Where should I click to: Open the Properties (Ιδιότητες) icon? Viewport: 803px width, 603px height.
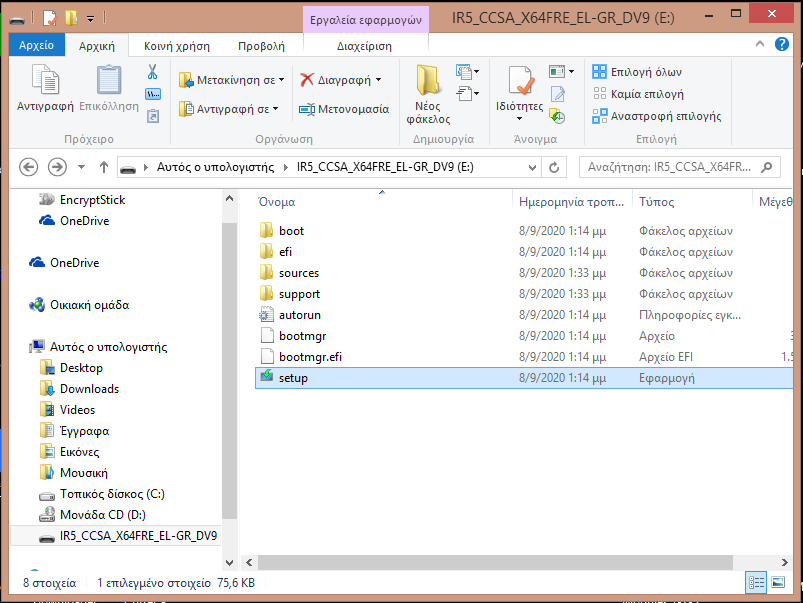(521, 81)
